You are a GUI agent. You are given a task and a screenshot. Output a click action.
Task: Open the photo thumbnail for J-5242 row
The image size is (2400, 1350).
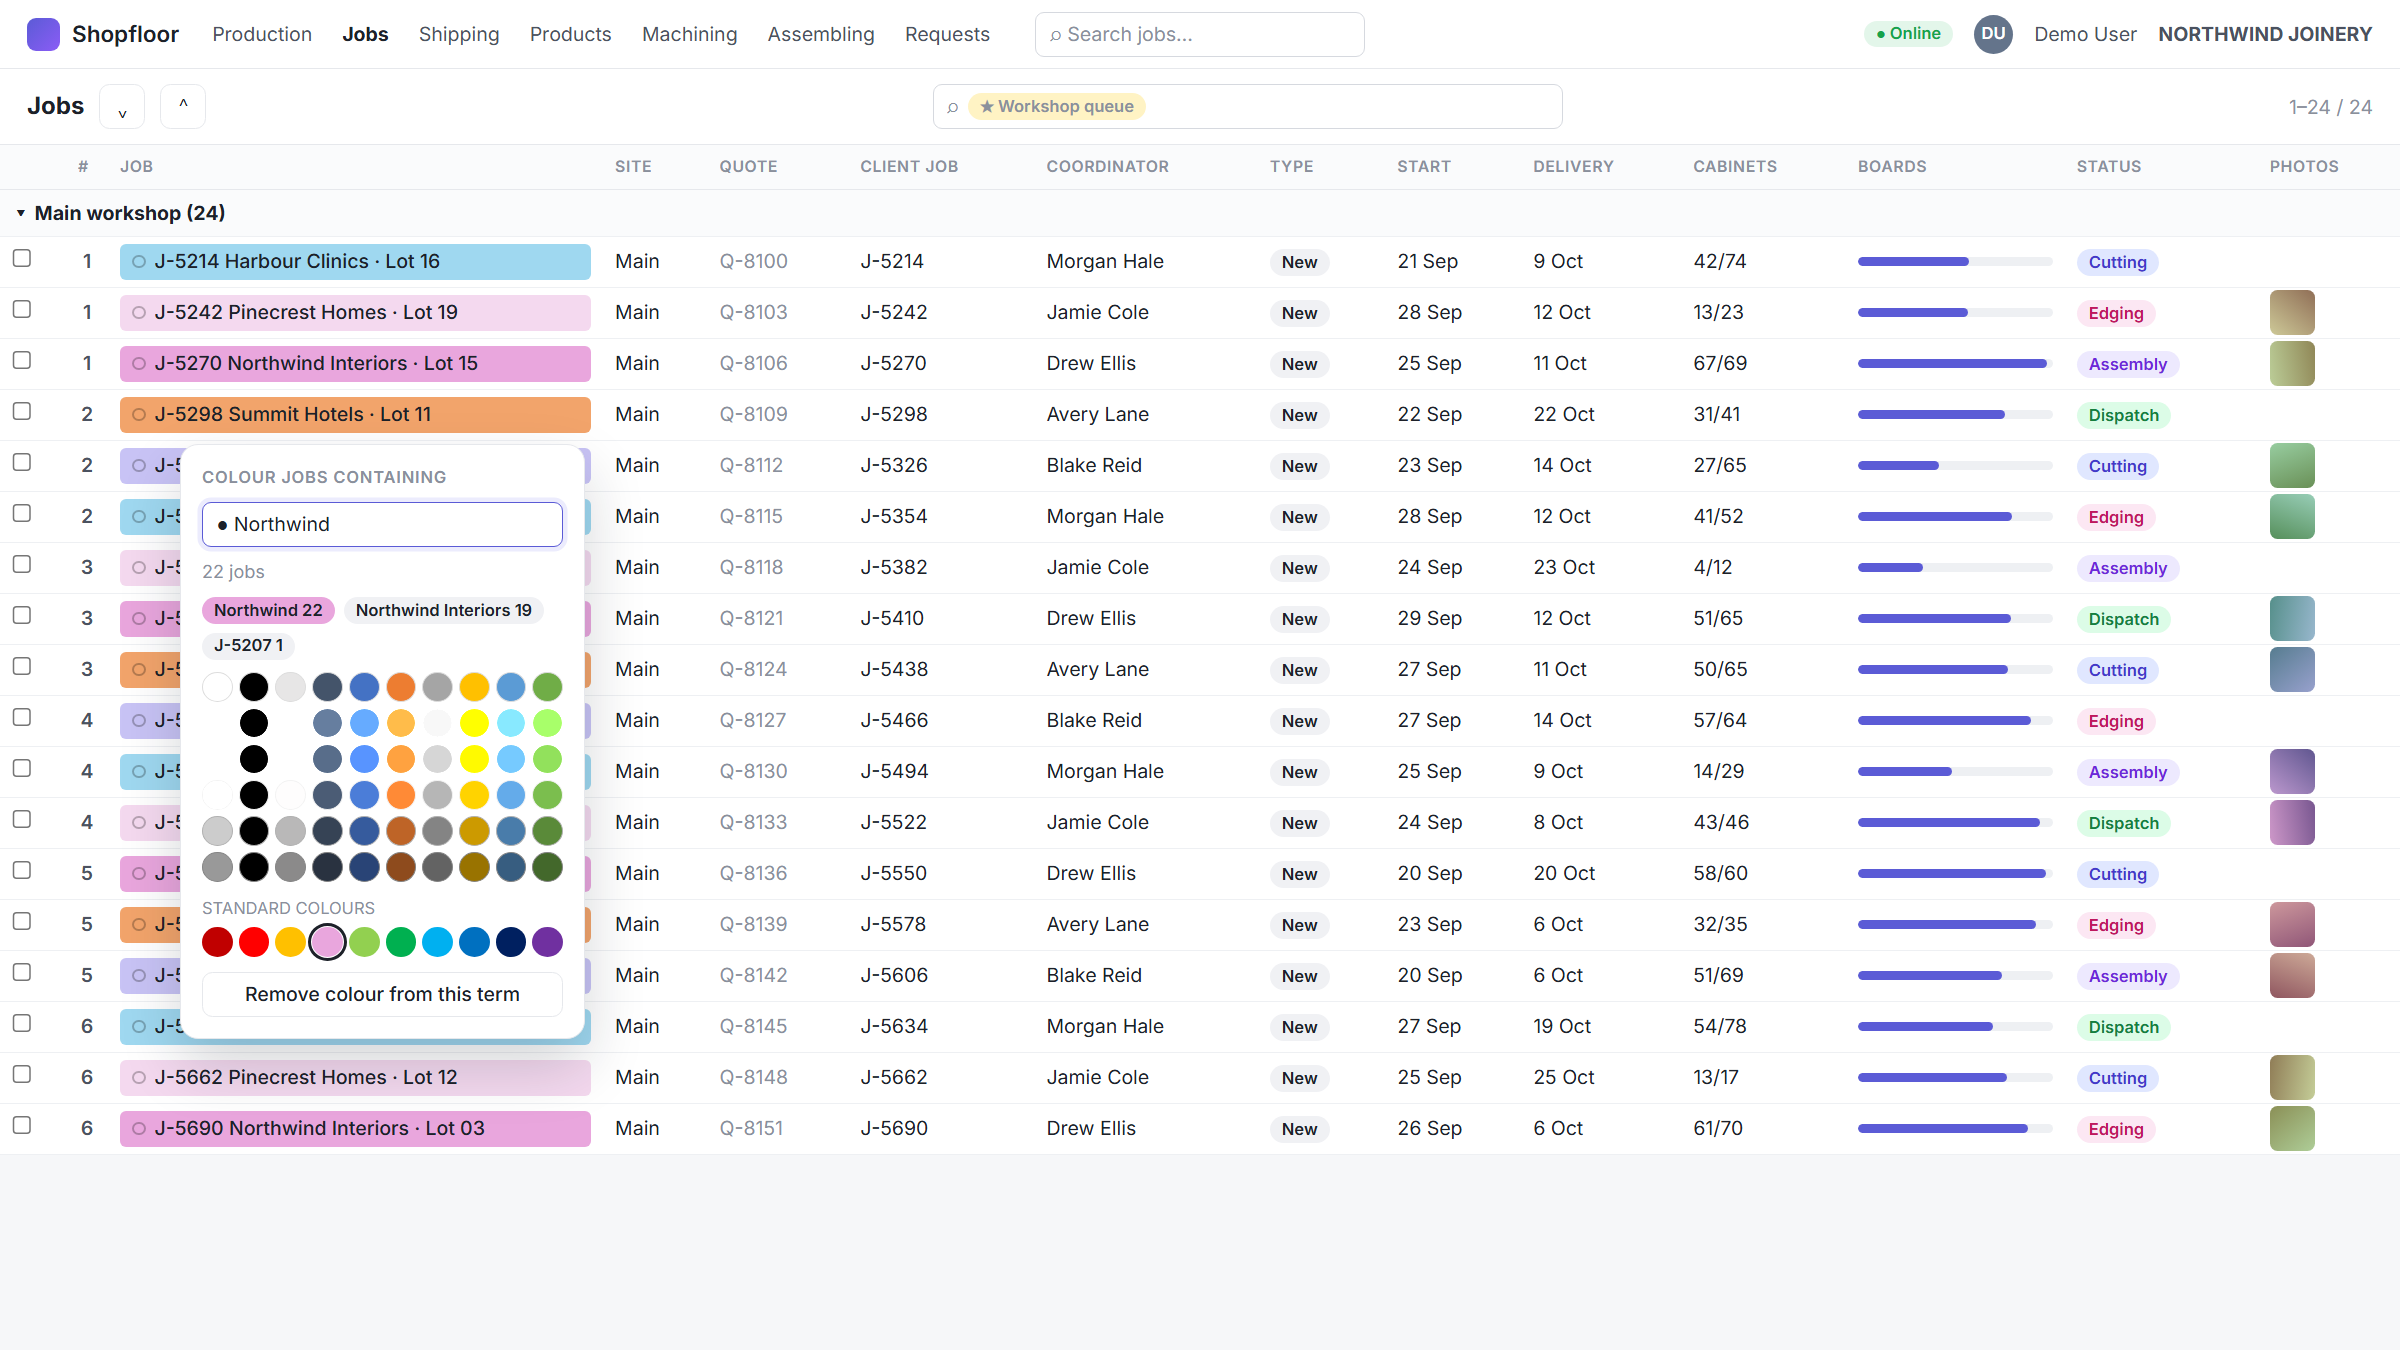tap(2292, 313)
